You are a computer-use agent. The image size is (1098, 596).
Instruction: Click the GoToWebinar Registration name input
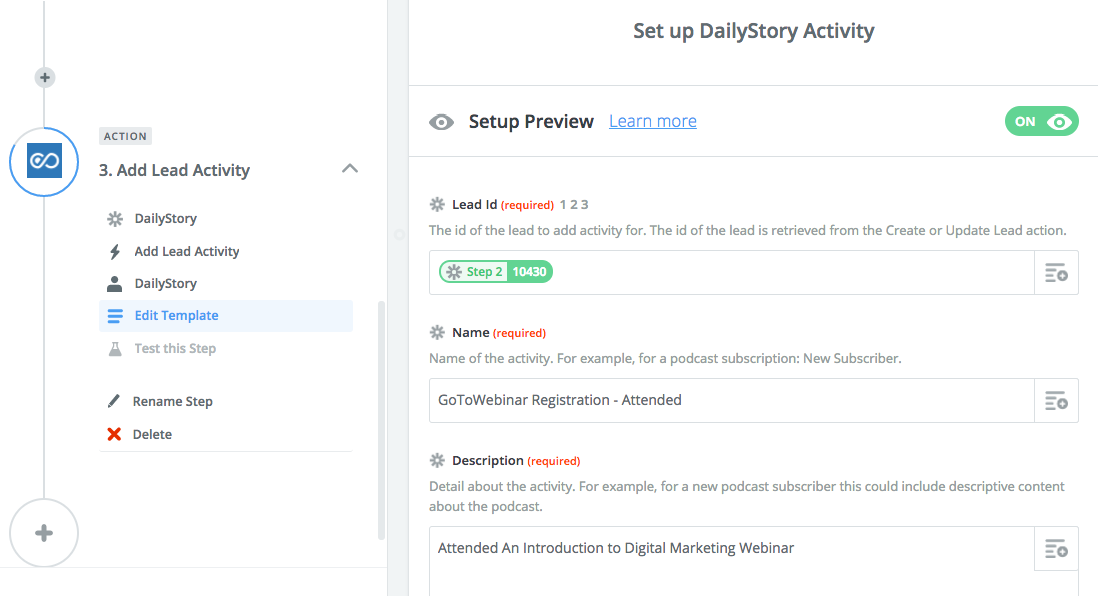(732, 401)
